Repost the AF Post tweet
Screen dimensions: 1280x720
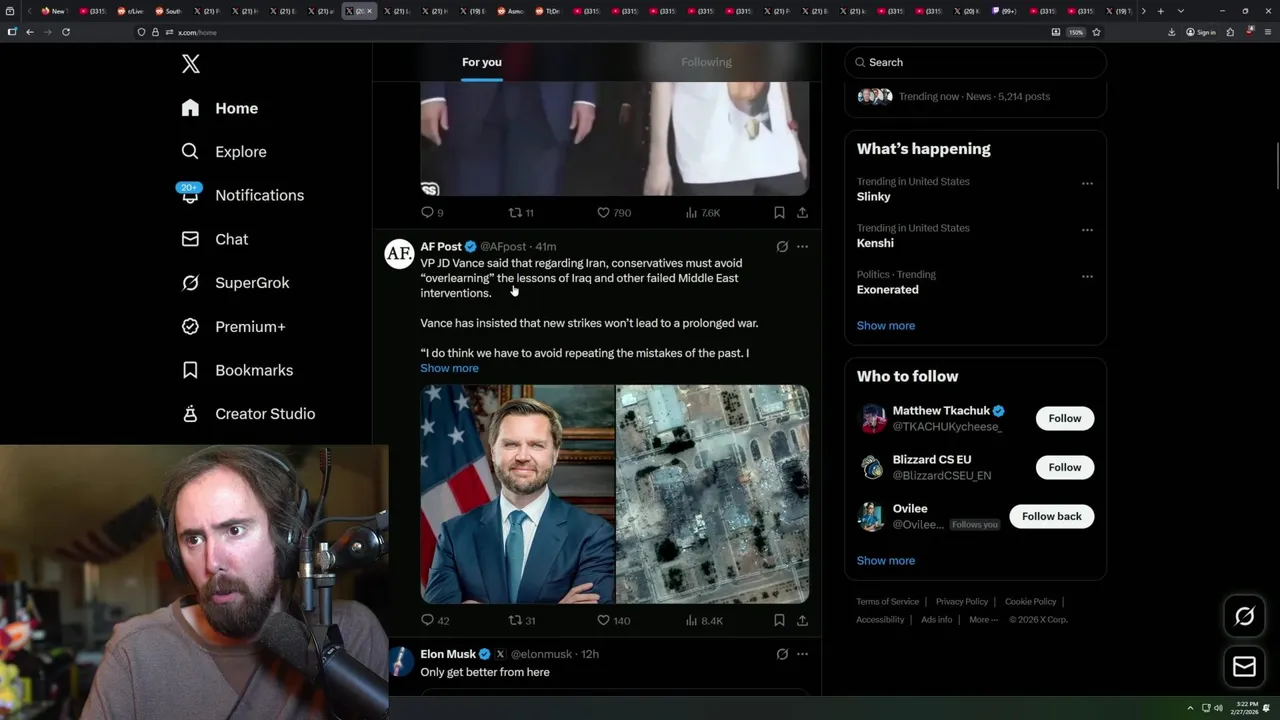tap(522, 620)
